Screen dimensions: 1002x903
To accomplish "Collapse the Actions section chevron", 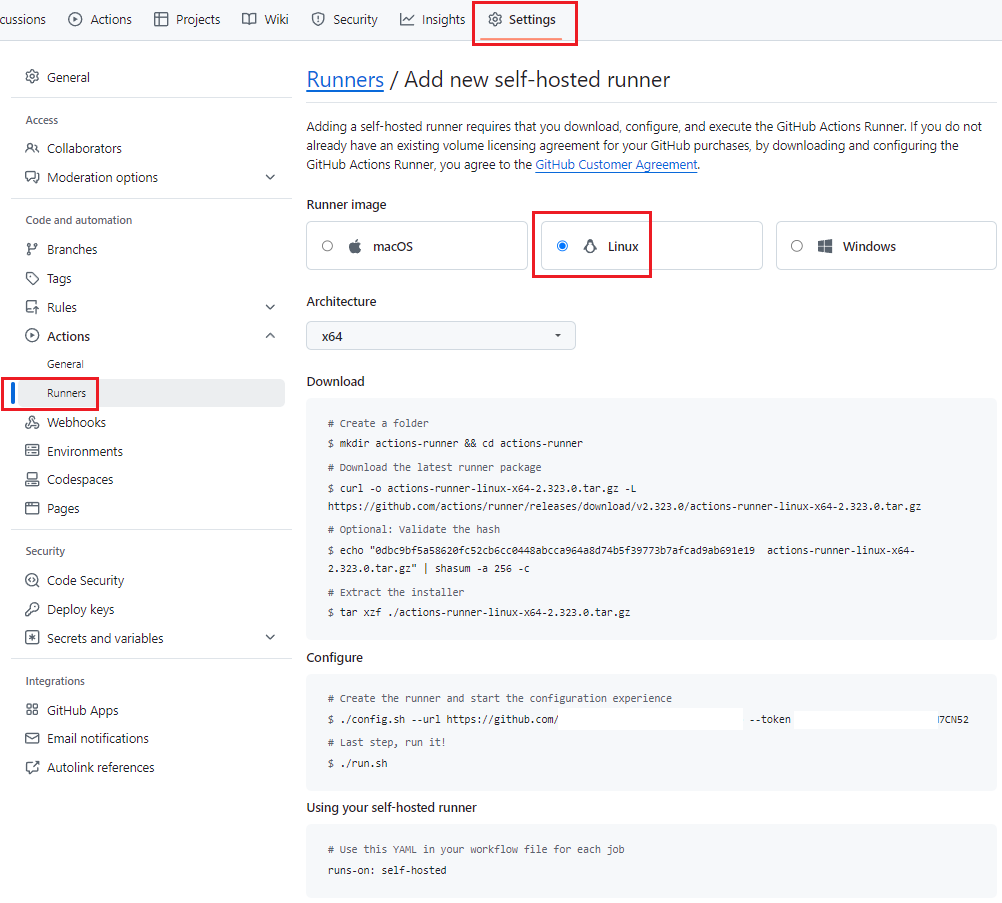I will click(270, 336).
